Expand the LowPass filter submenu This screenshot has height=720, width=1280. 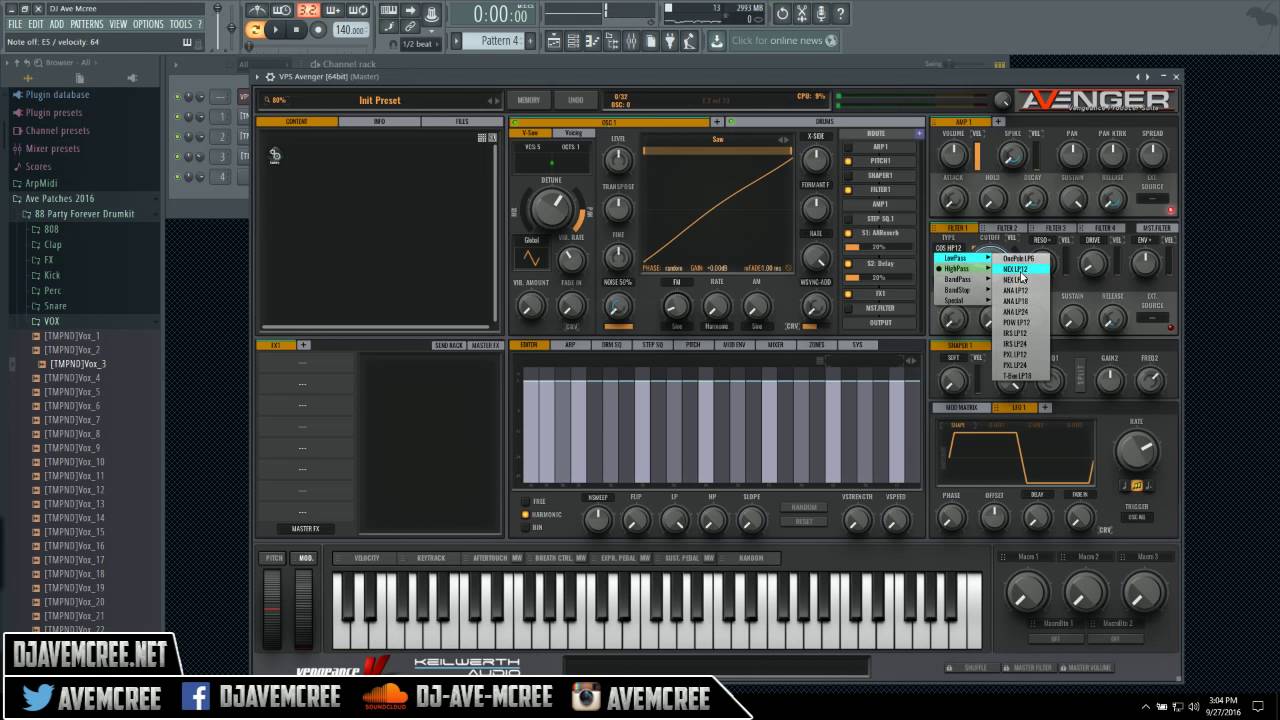tap(962, 258)
